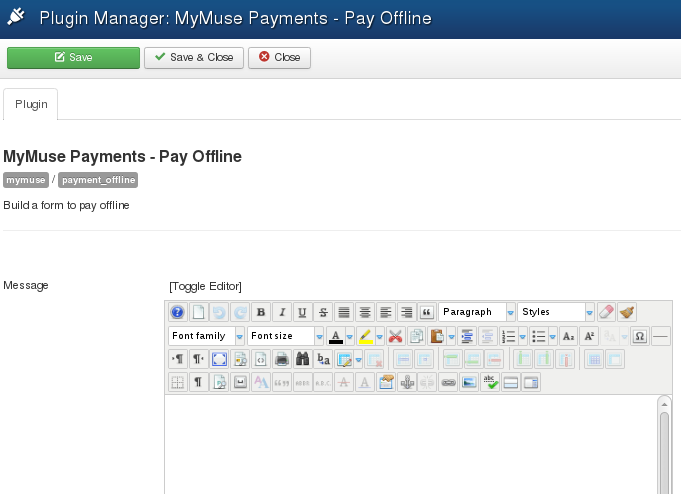Screen dimensions: 681x494
Task: Insert non-breaking space character
Action: tap(240, 382)
